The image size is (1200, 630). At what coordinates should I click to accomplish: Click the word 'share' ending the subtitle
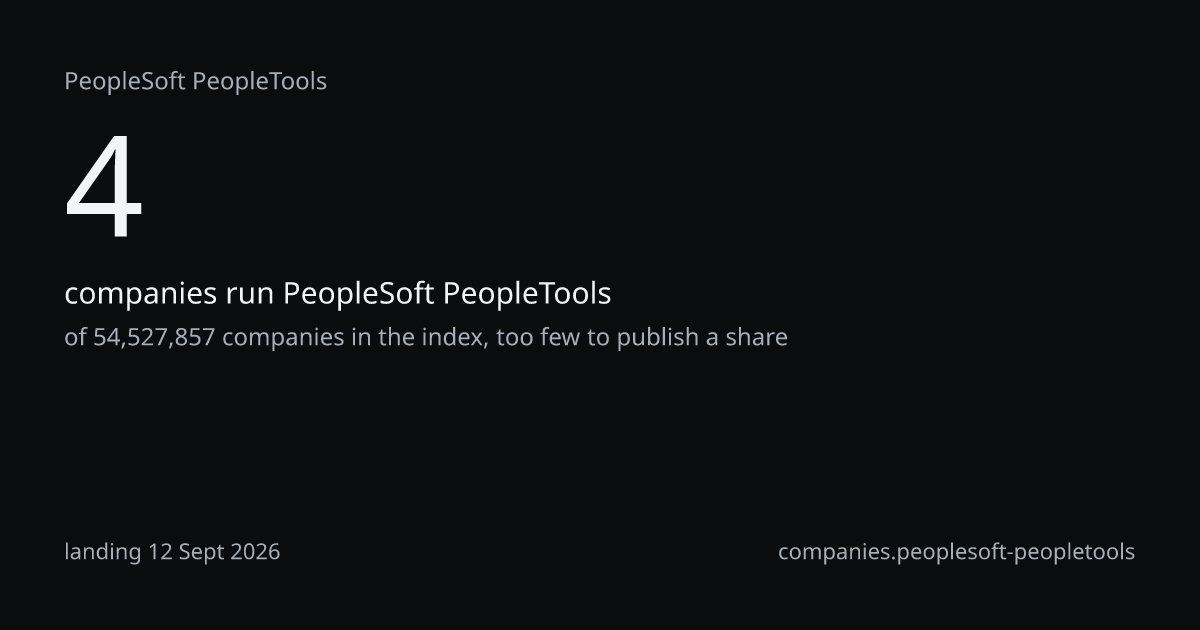point(756,337)
